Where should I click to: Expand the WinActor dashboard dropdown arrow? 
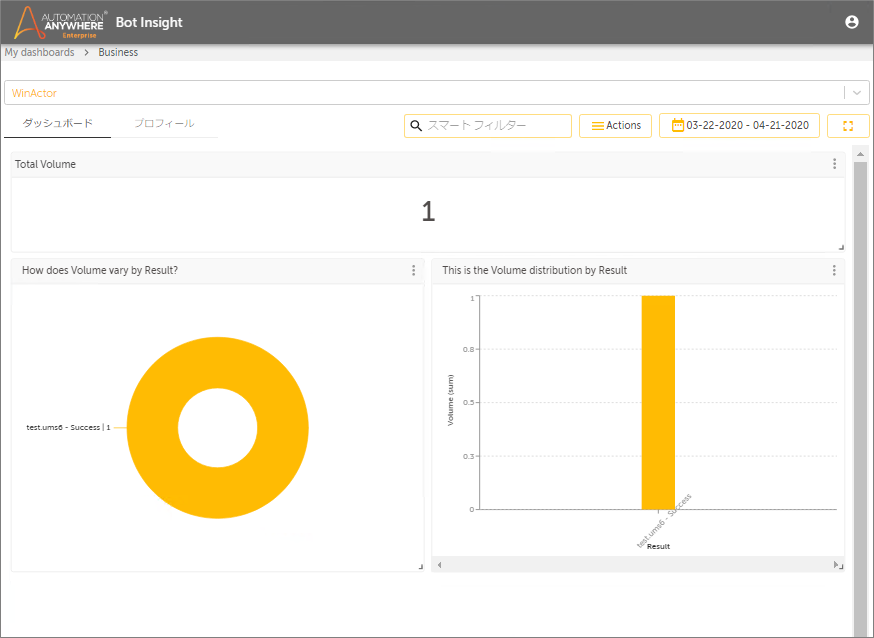click(857, 92)
